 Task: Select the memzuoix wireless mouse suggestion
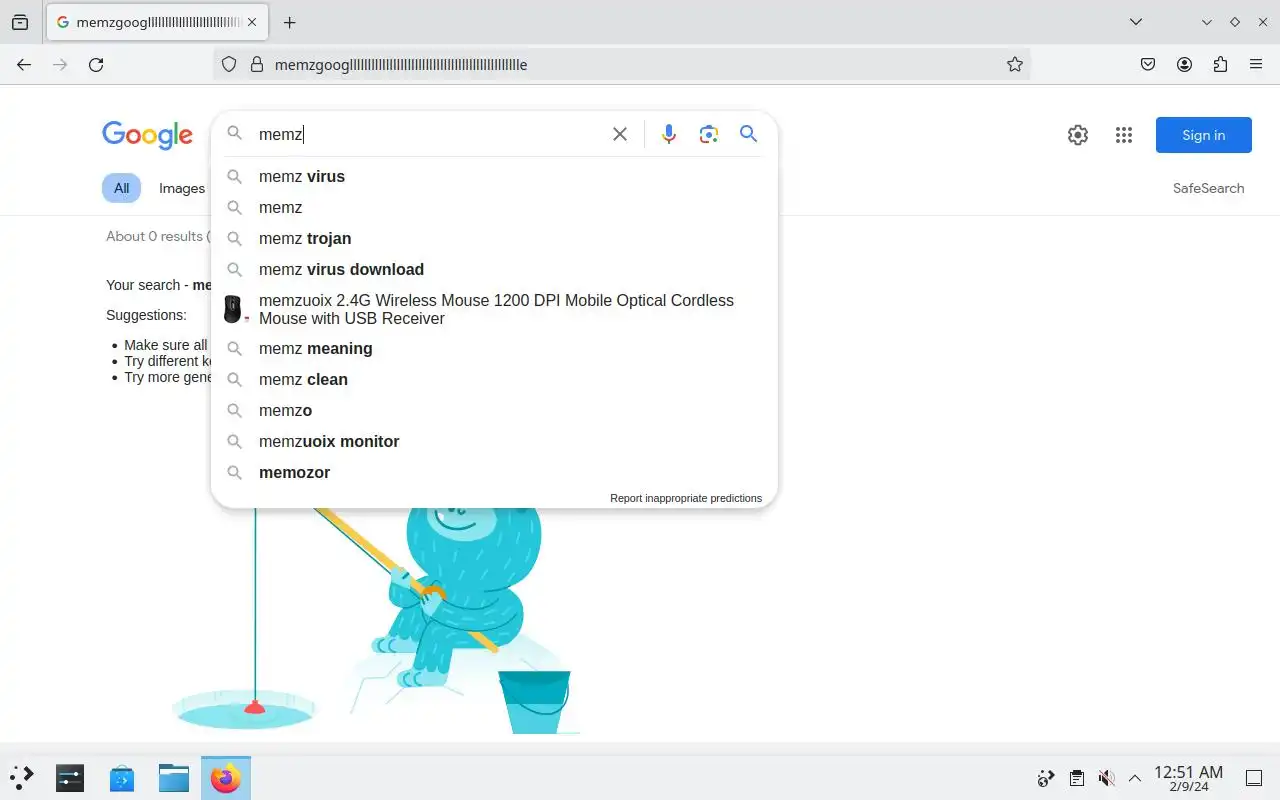(494, 309)
